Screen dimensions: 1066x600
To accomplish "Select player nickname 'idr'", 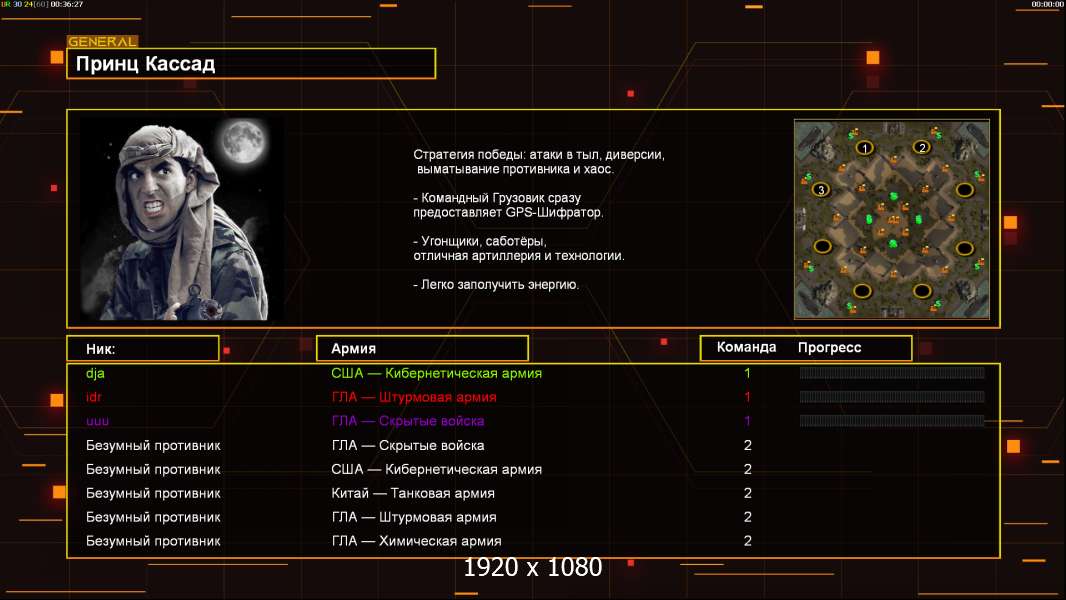I will coord(94,397).
